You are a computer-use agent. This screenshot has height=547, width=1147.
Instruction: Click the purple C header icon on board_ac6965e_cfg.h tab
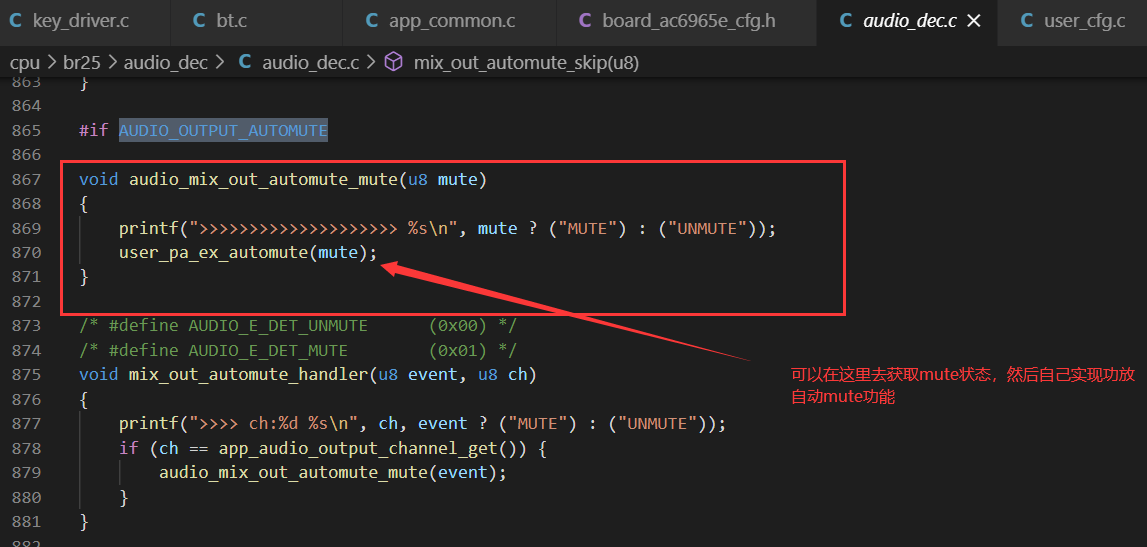pyautogui.click(x=585, y=21)
